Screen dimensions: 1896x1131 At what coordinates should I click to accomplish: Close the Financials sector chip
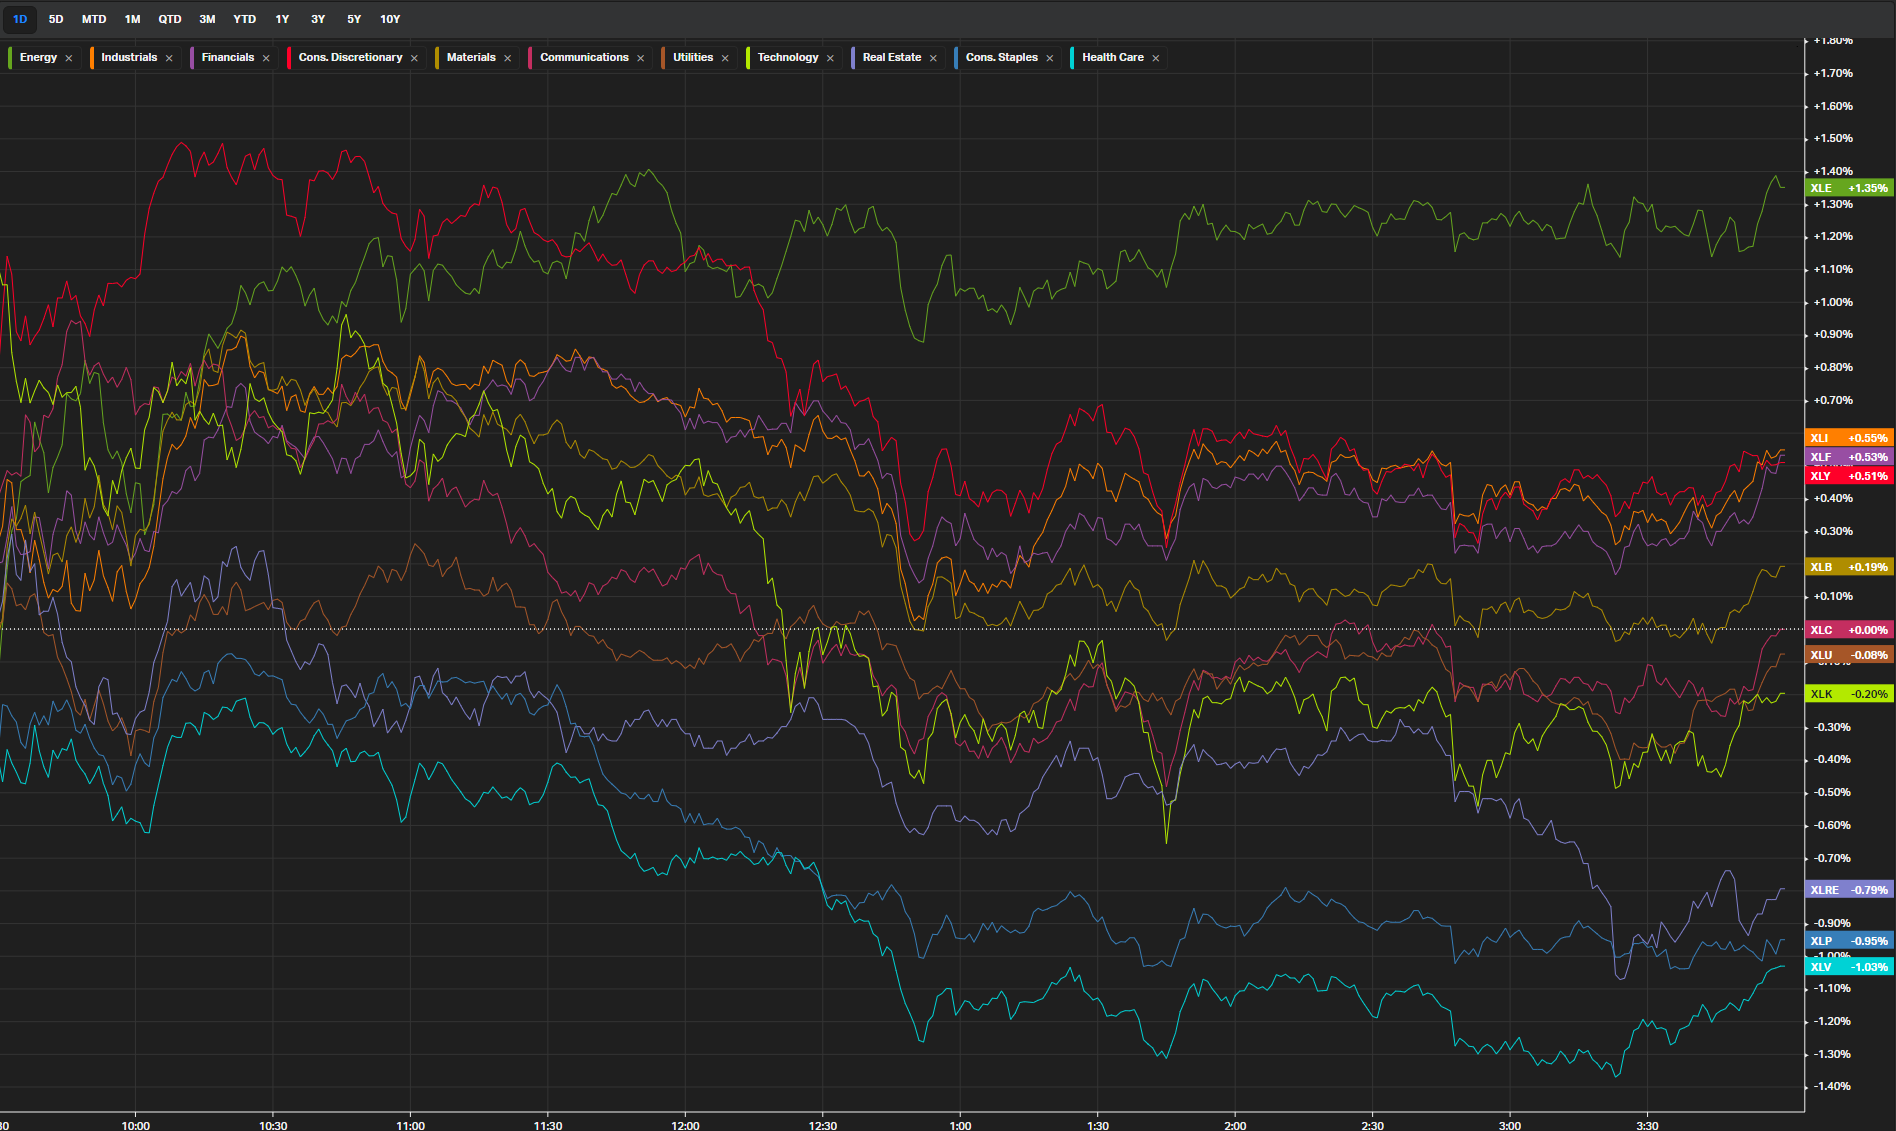266,58
